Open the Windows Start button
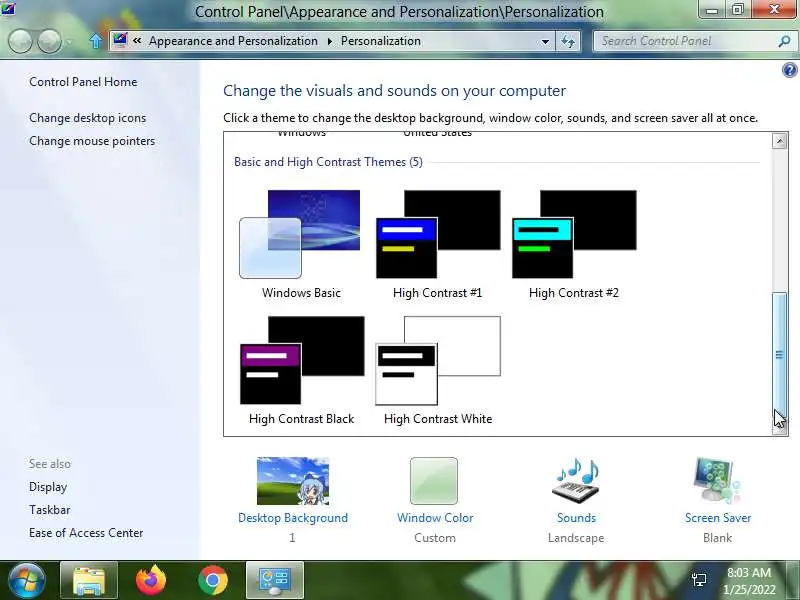The height and width of the screenshot is (600, 800). pos(27,580)
